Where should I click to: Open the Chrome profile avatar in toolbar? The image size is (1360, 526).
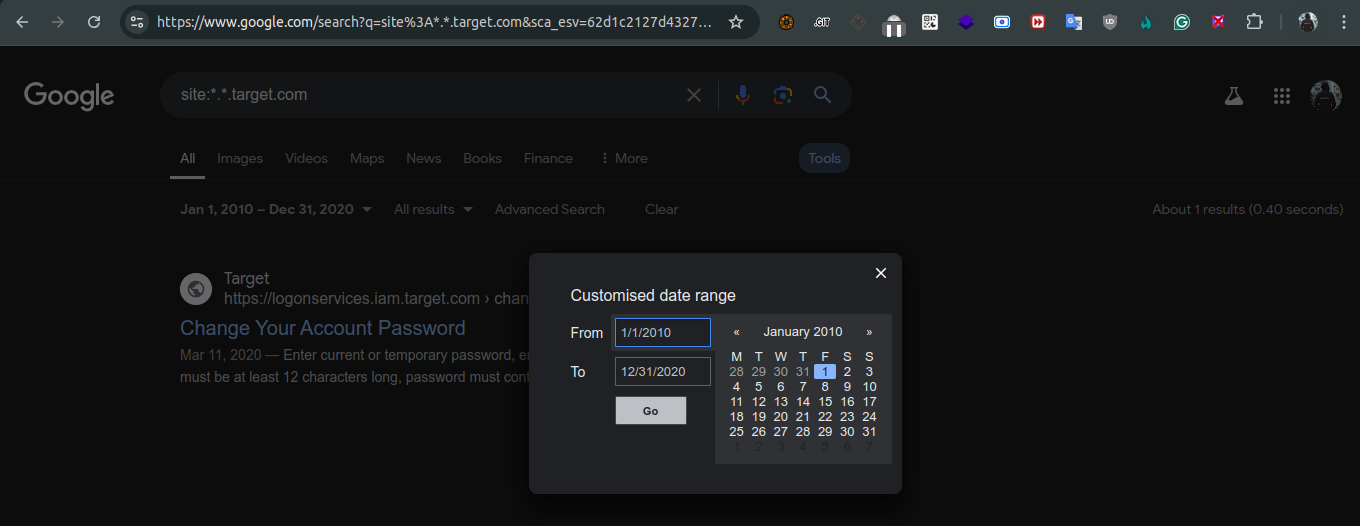(x=1307, y=21)
